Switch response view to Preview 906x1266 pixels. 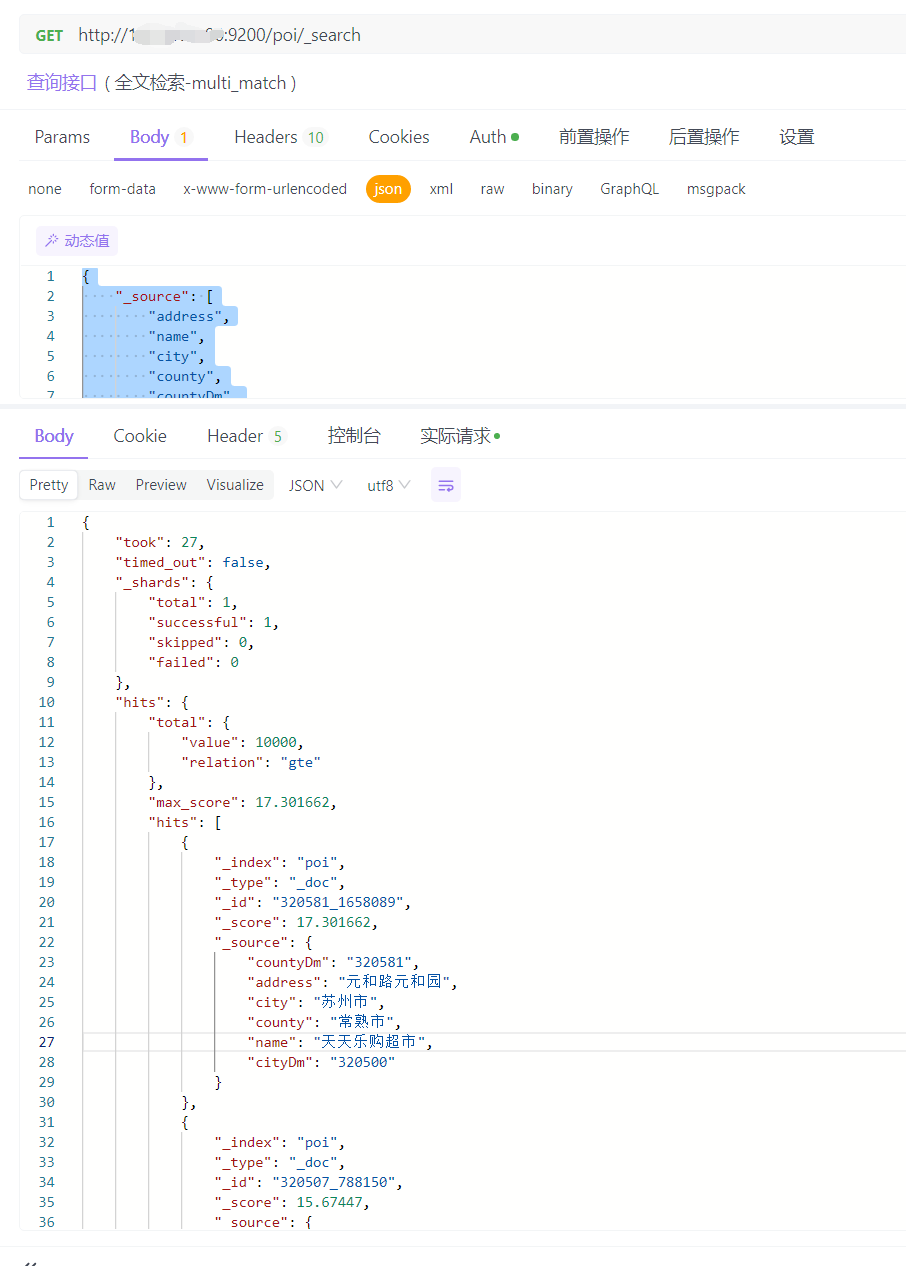[161, 485]
